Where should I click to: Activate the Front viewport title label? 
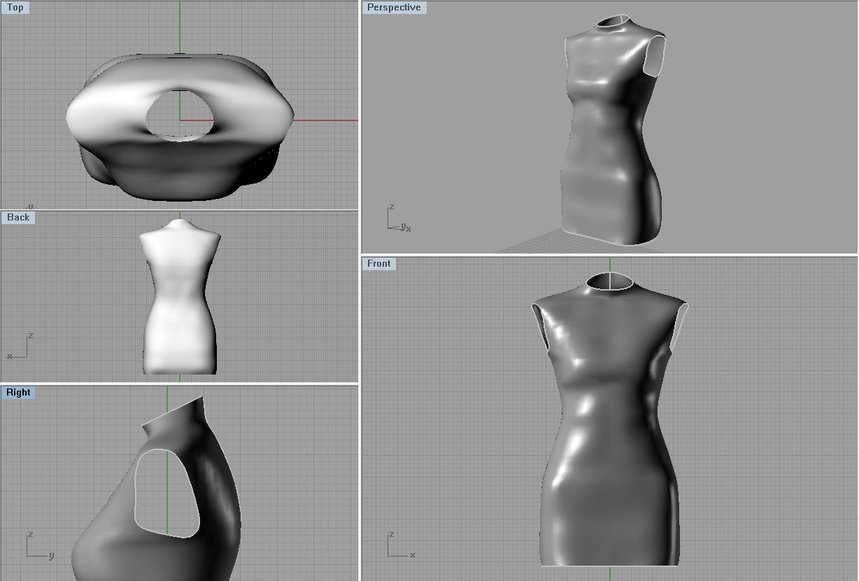(379, 264)
